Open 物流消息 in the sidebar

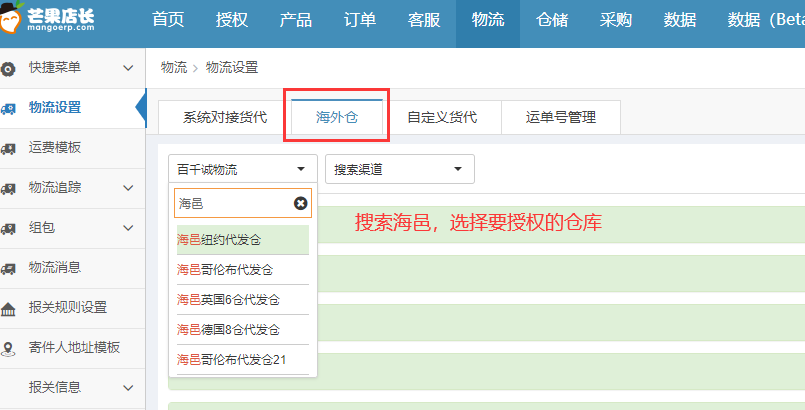pos(72,268)
